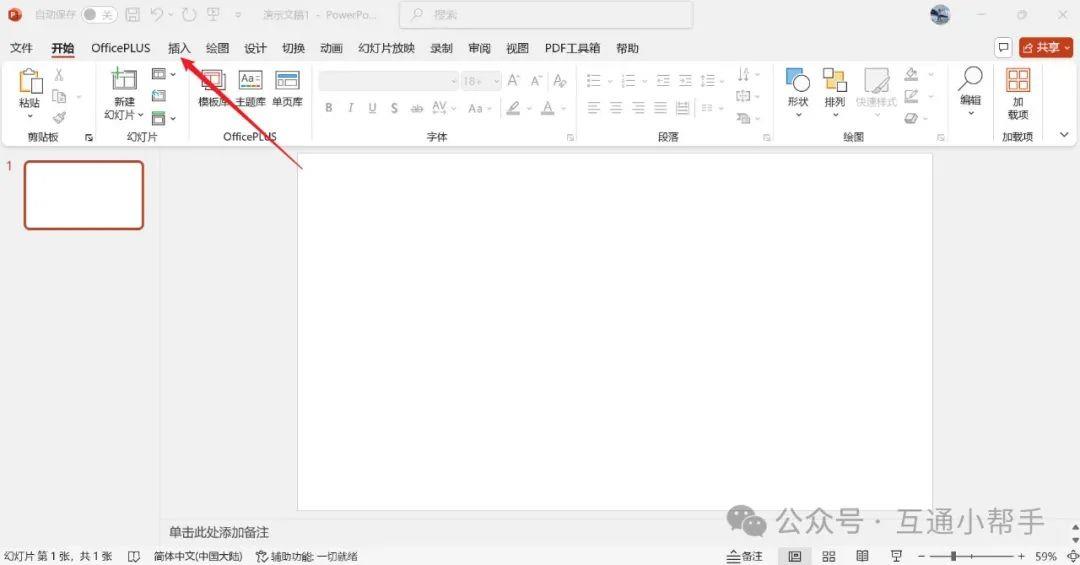Start slideshow from status bar icon
1080x565 pixels.
point(896,556)
